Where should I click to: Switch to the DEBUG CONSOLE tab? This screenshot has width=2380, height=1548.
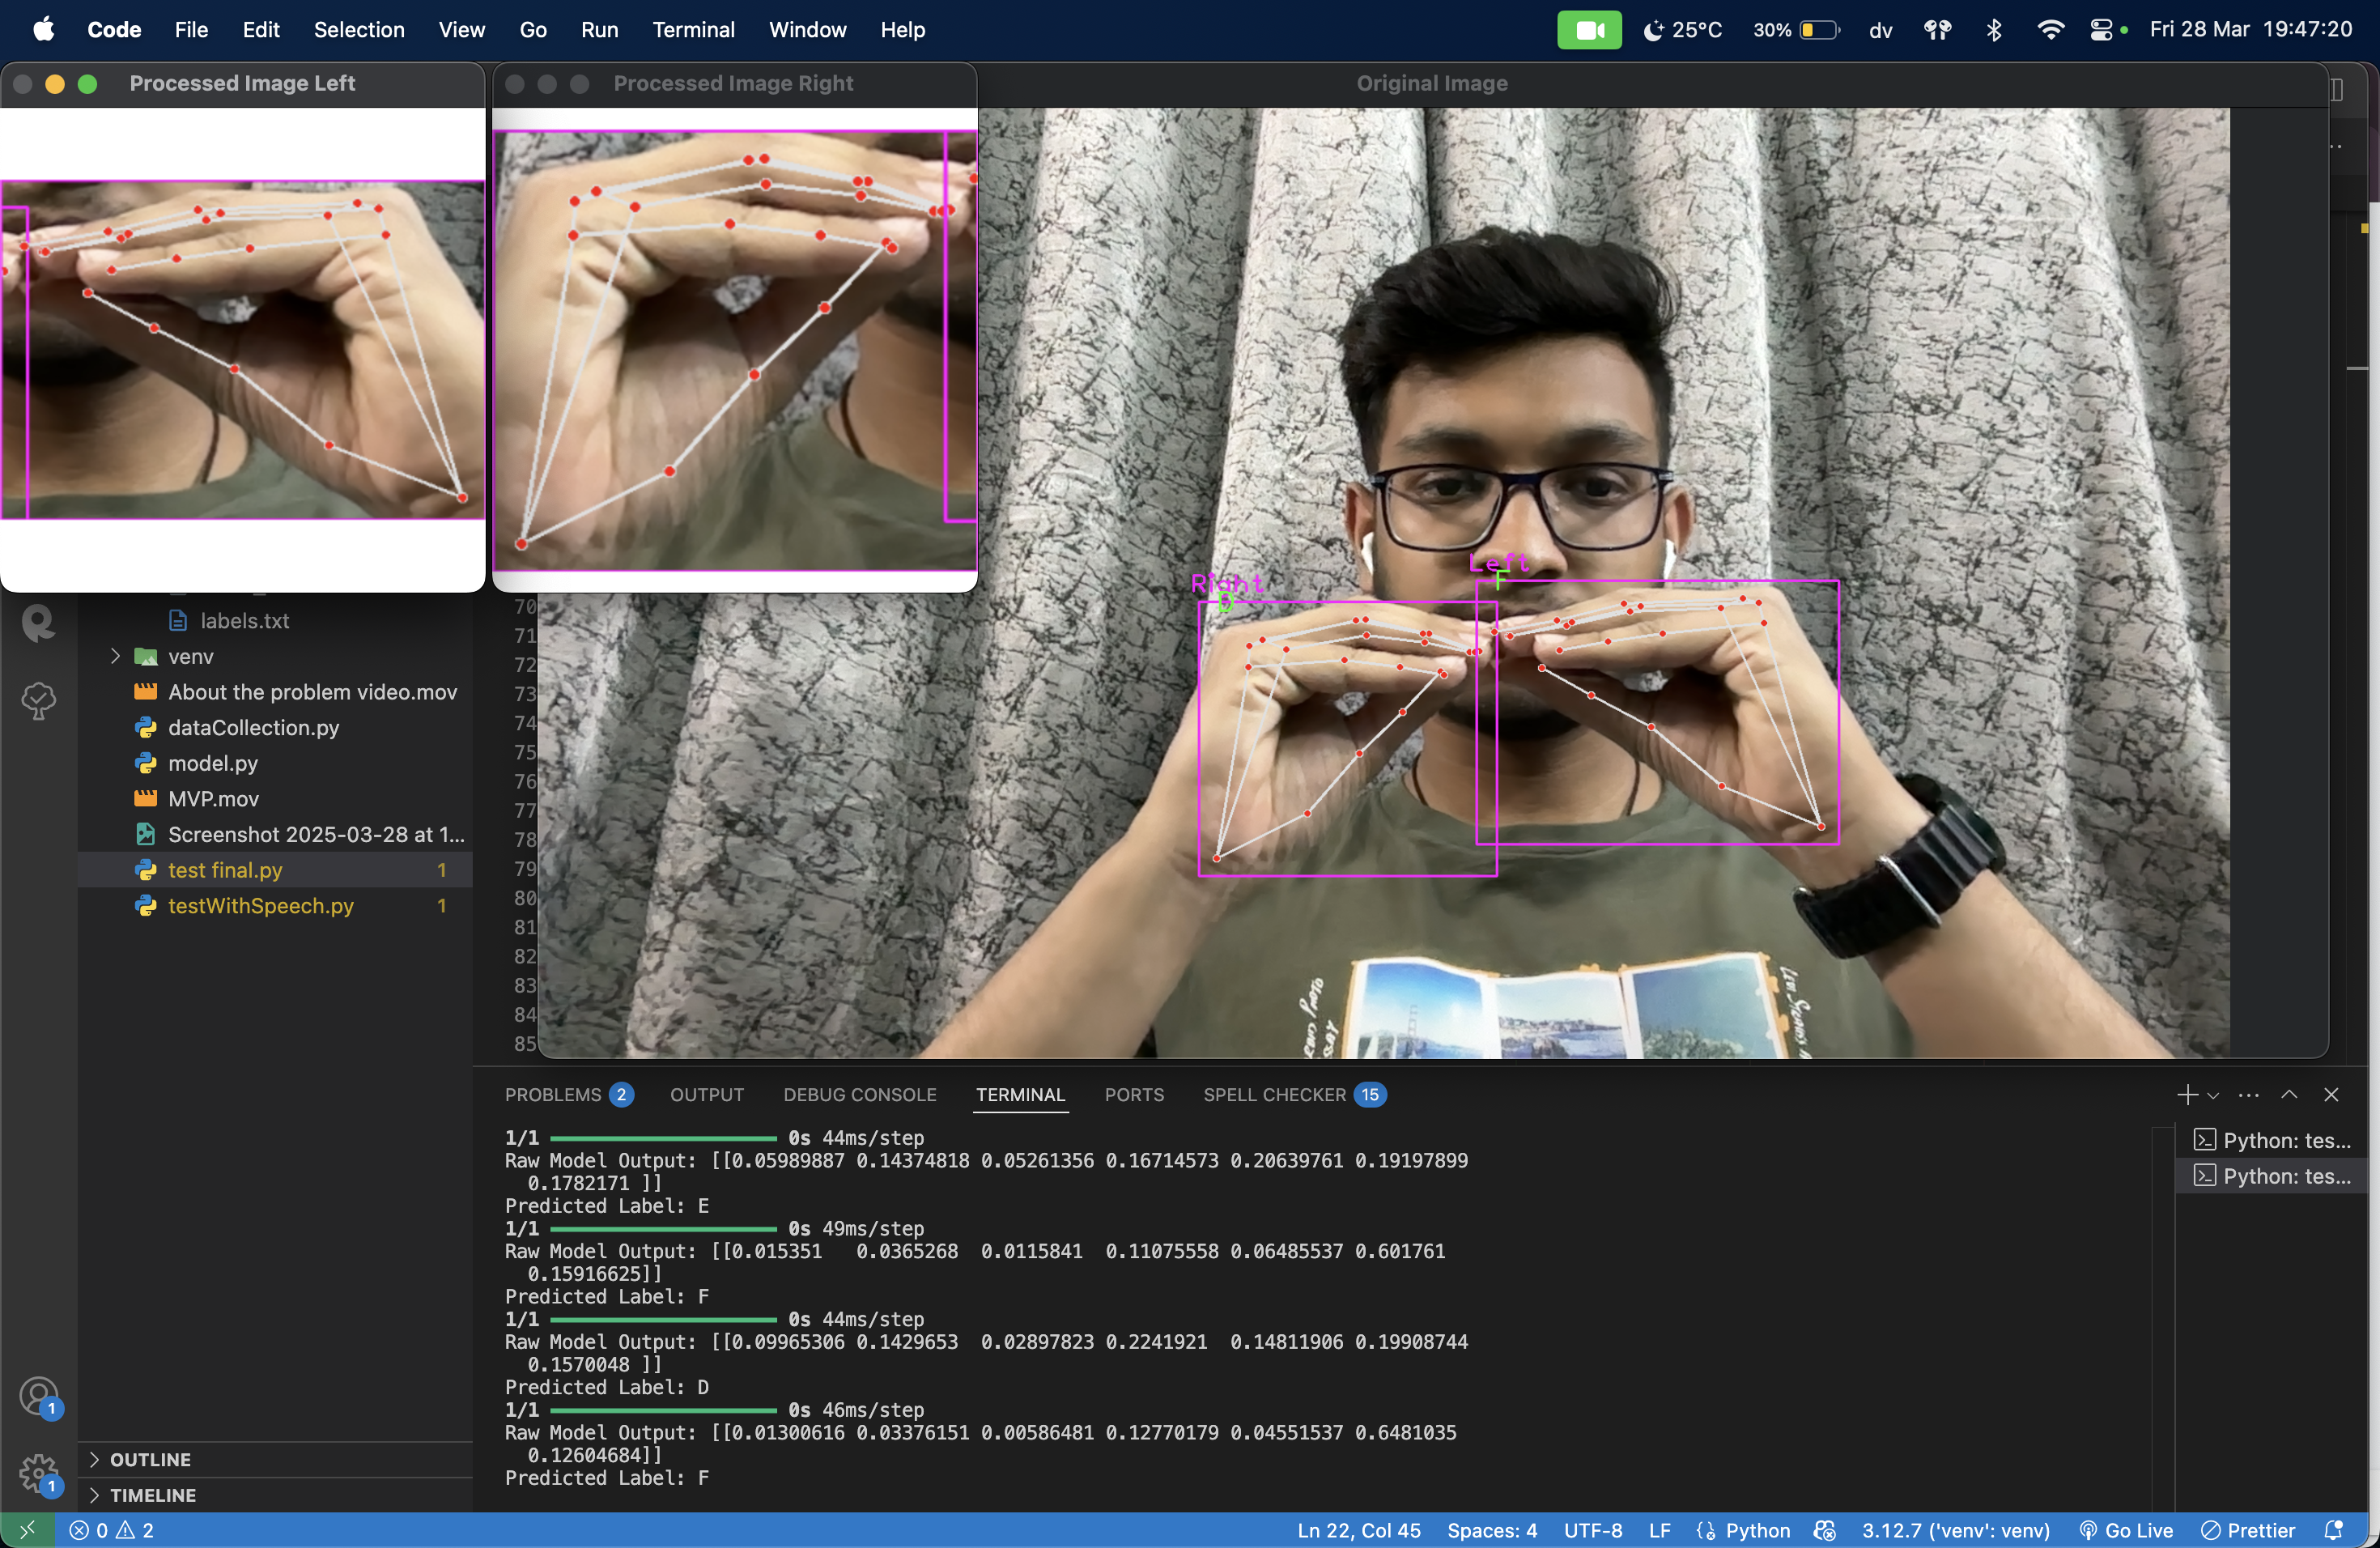coord(859,1095)
